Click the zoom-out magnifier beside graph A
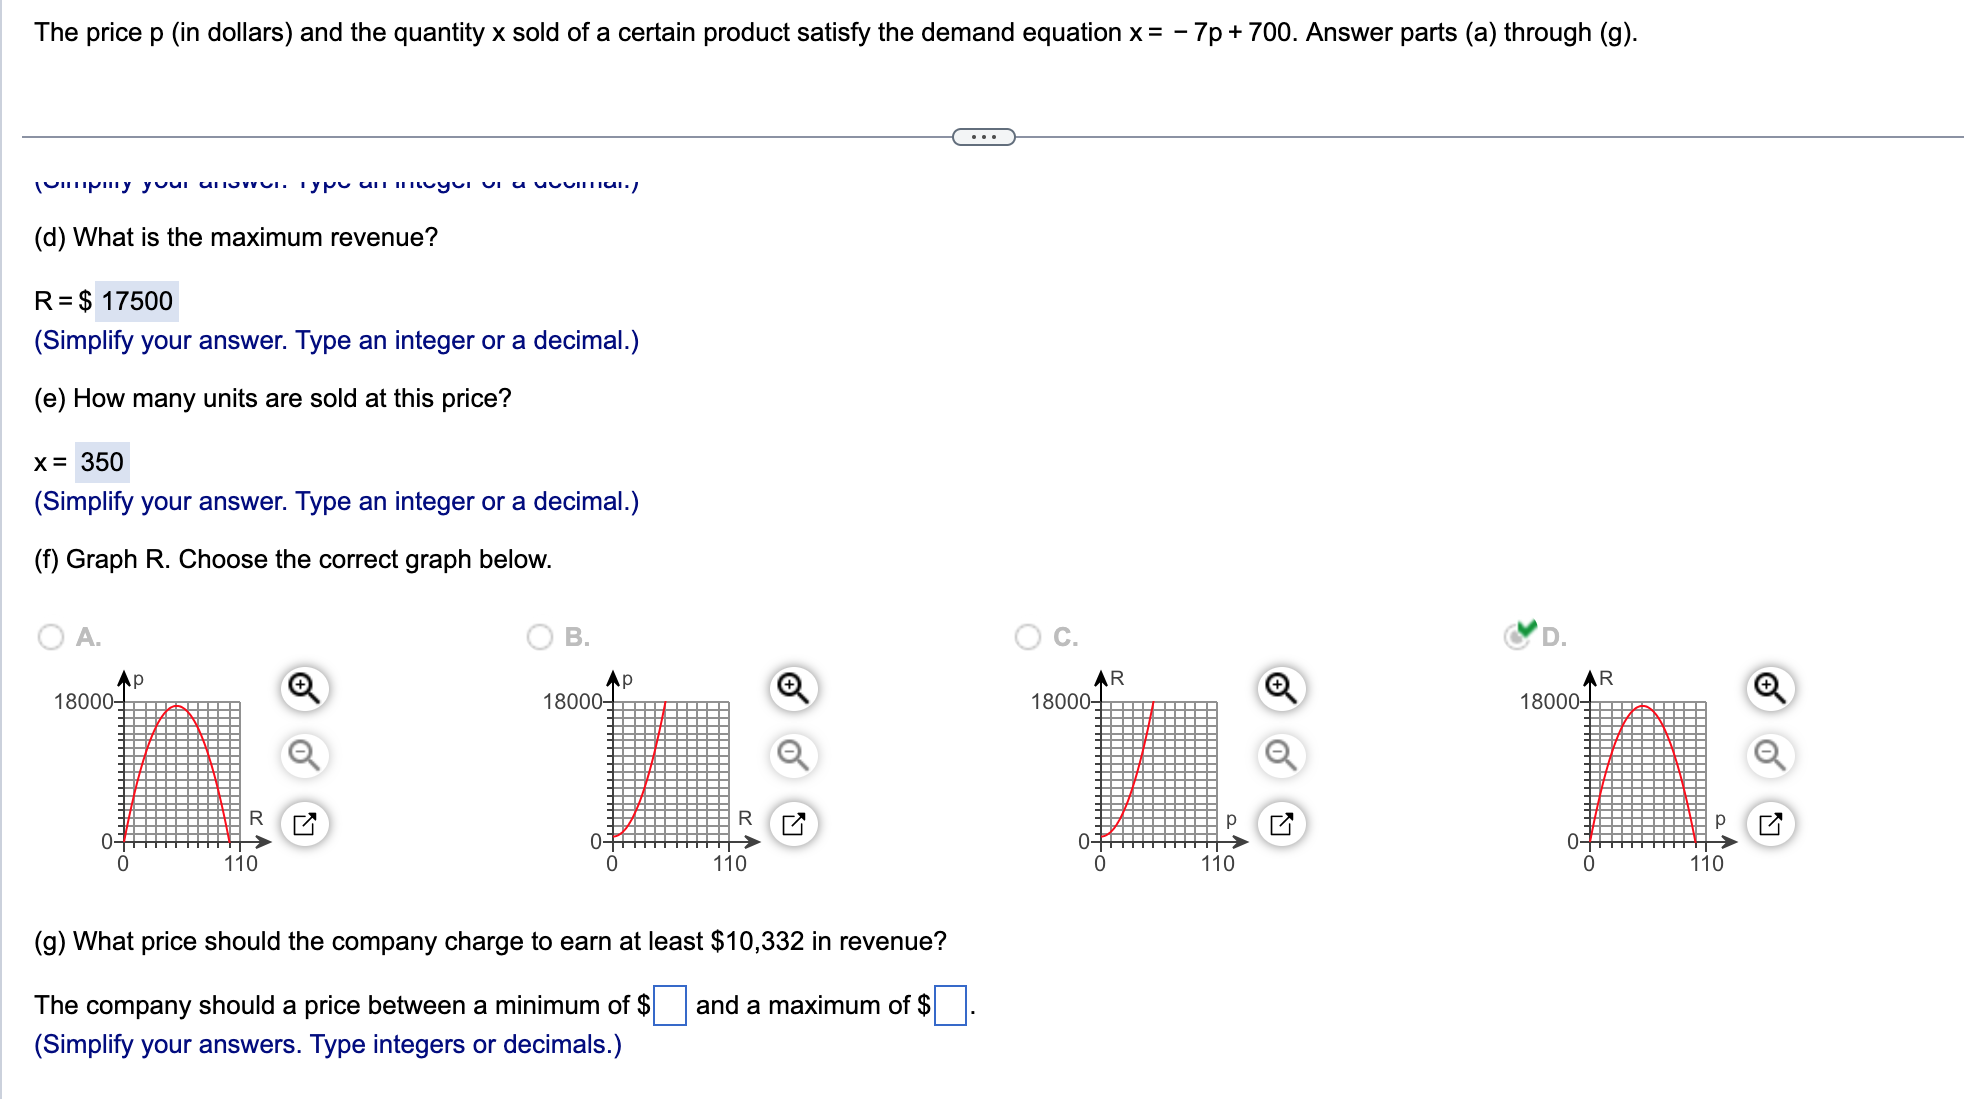1964x1099 pixels. pyautogui.click(x=303, y=756)
